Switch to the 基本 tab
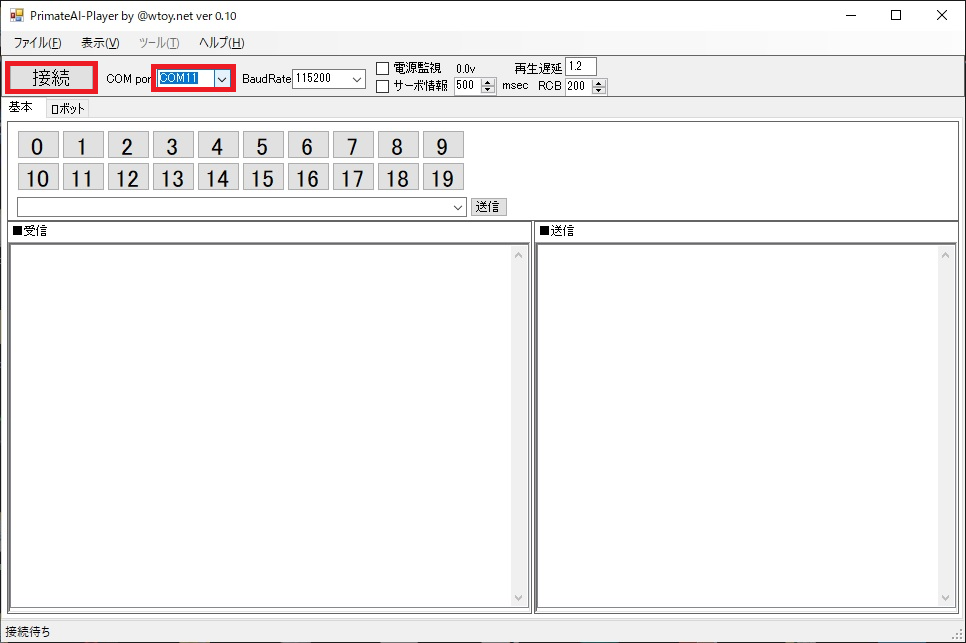This screenshot has width=966, height=643. pyautogui.click(x=21, y=107)
